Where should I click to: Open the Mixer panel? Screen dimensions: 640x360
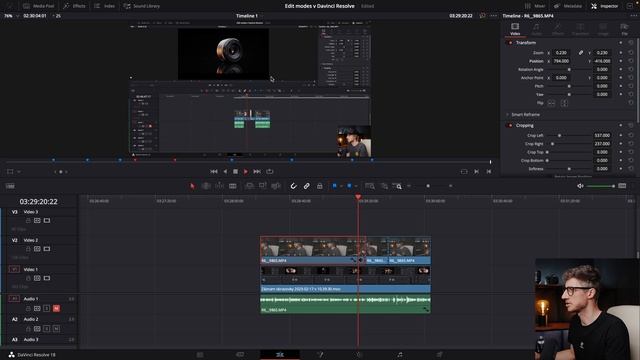click(x=535, y=6)
